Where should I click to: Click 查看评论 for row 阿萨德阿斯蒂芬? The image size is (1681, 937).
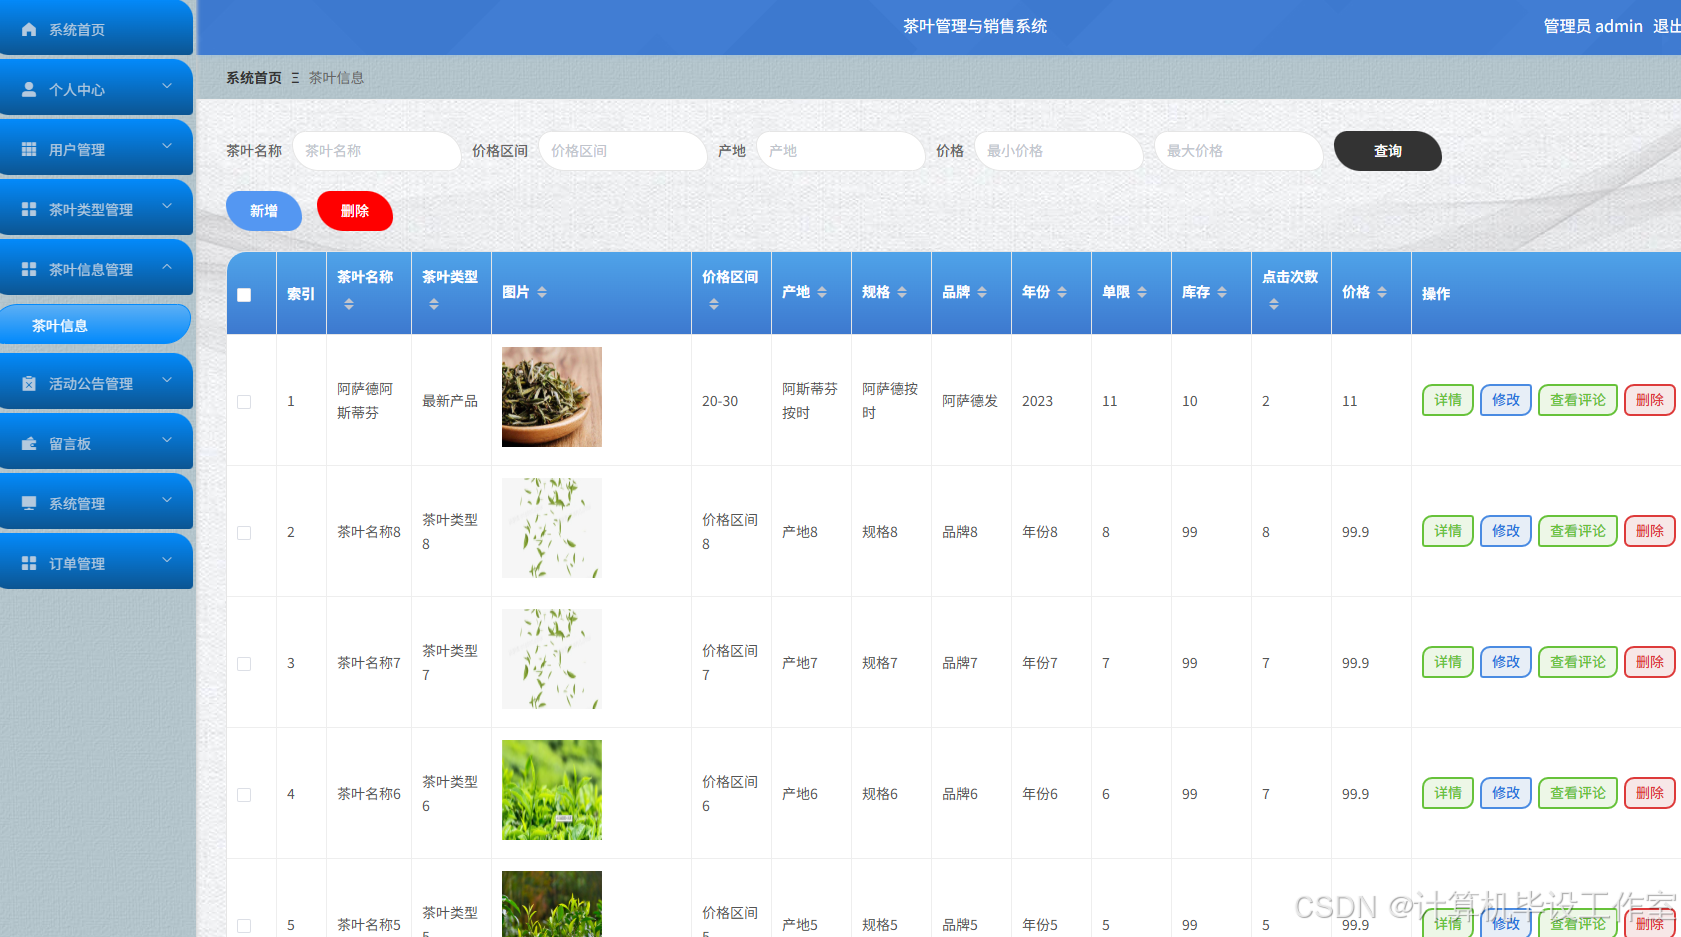coord(1577,400)
